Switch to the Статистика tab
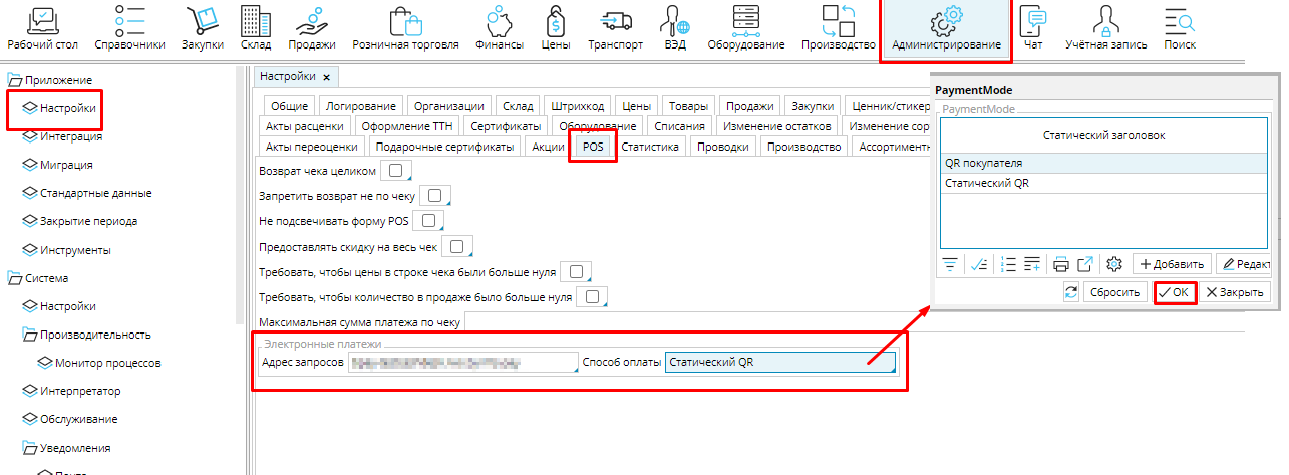 pyautogui.click(x=650, y=147)
